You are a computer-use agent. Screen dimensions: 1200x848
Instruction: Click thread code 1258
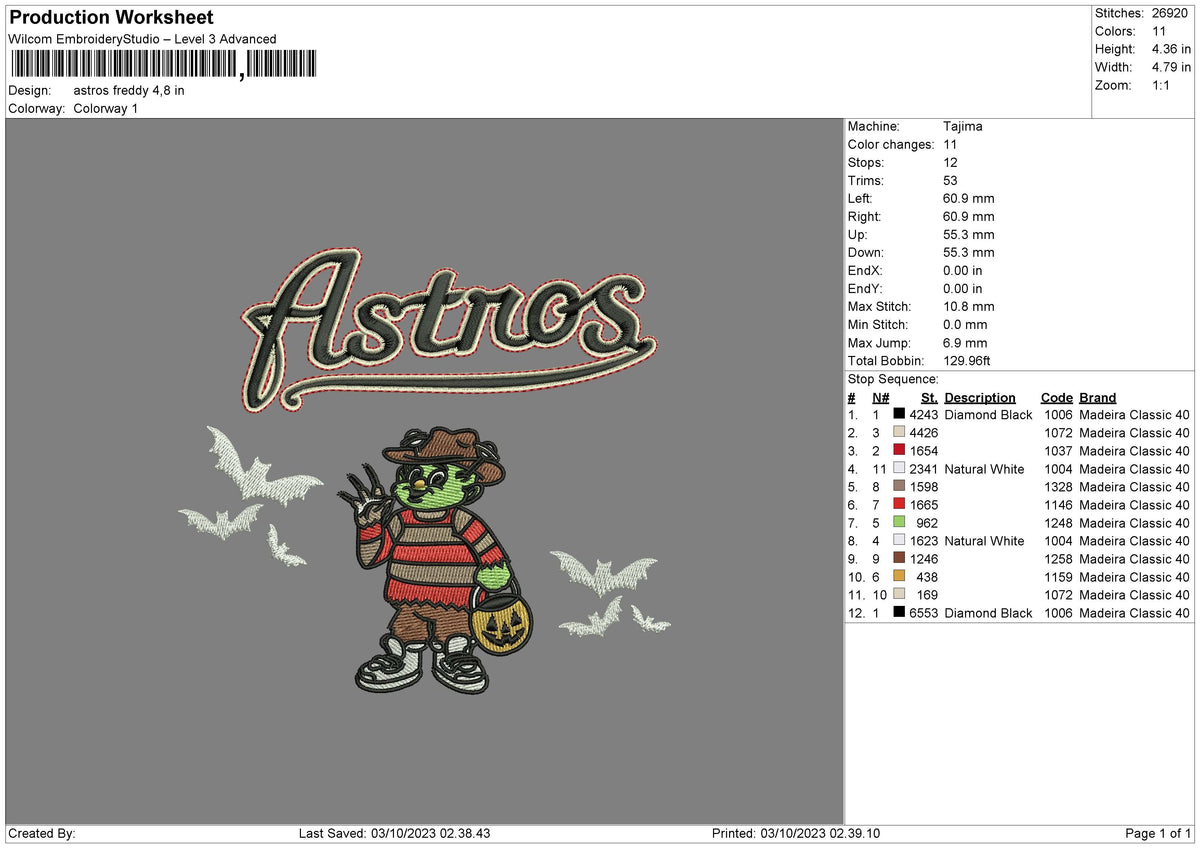[1058, 558]
